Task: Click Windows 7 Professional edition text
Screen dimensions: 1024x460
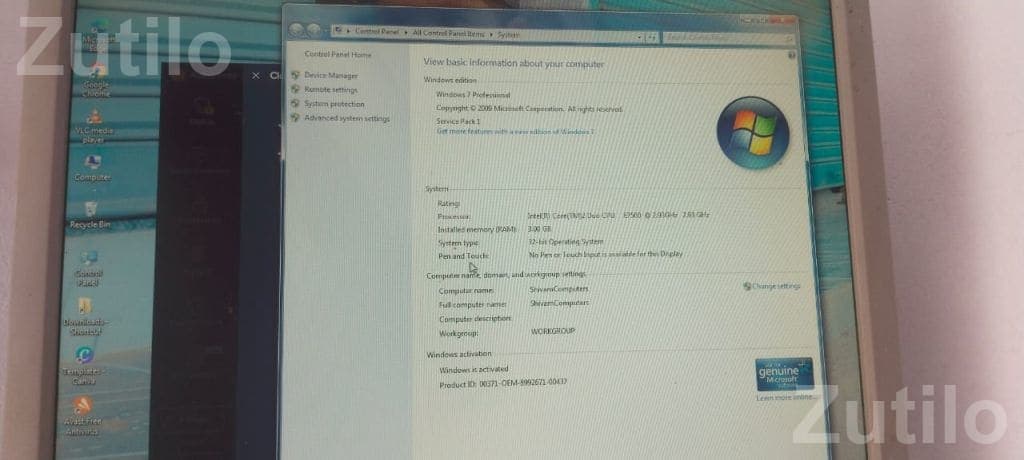Action: 473,95
